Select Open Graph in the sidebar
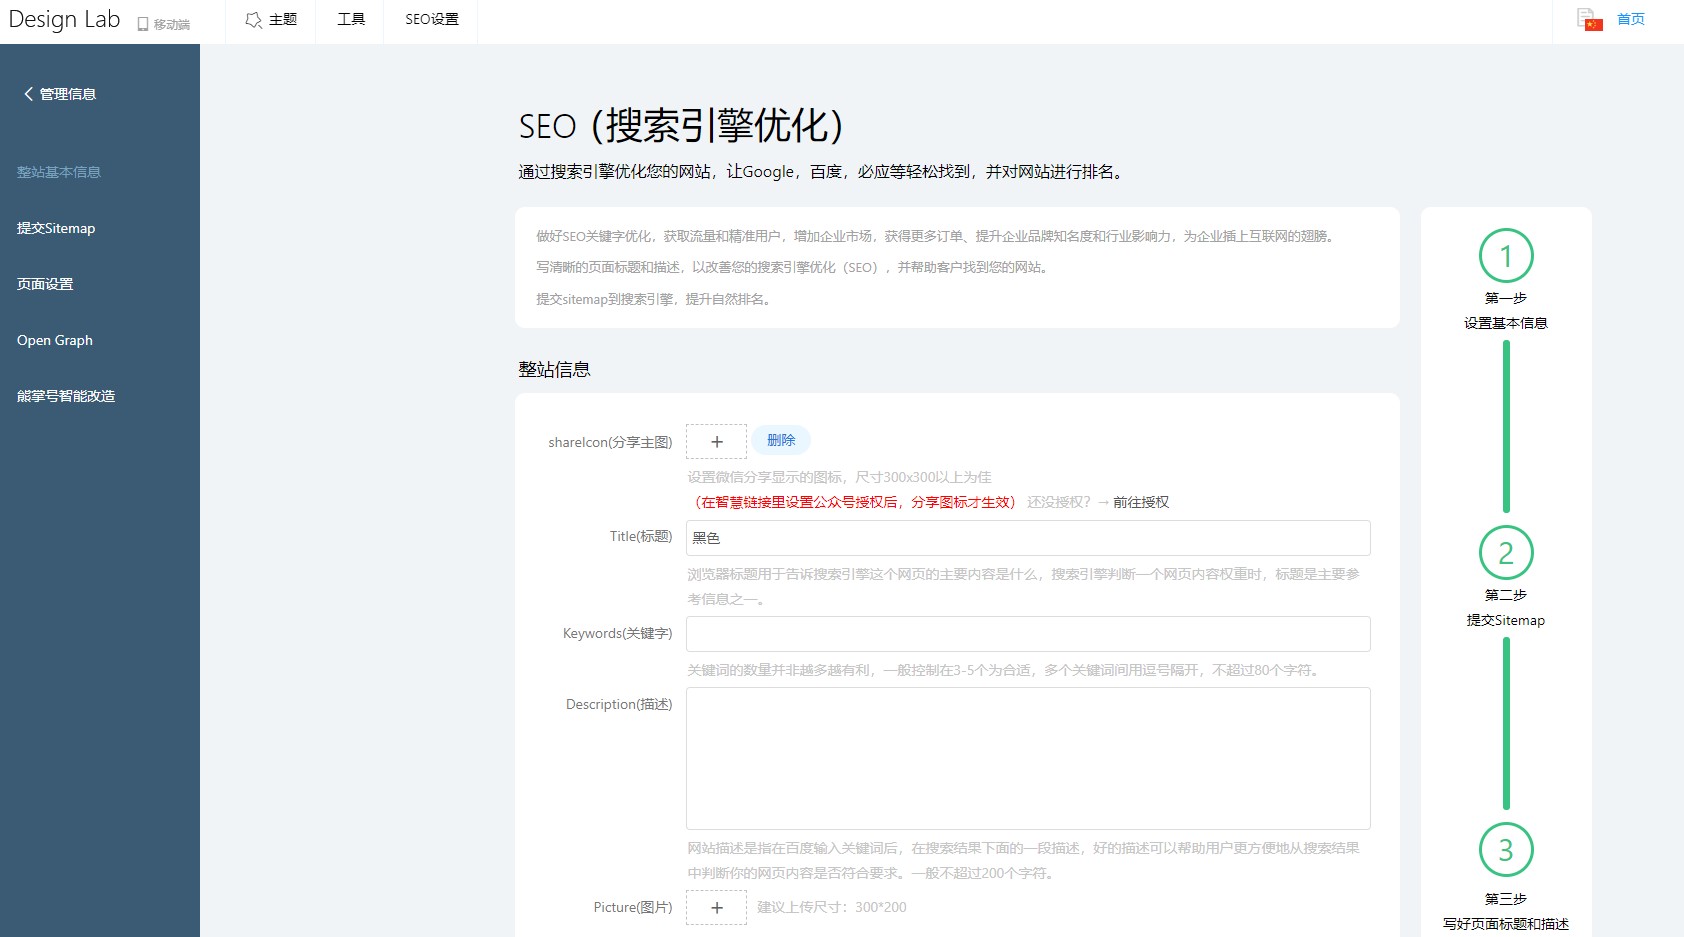 (x=55, y=340)
